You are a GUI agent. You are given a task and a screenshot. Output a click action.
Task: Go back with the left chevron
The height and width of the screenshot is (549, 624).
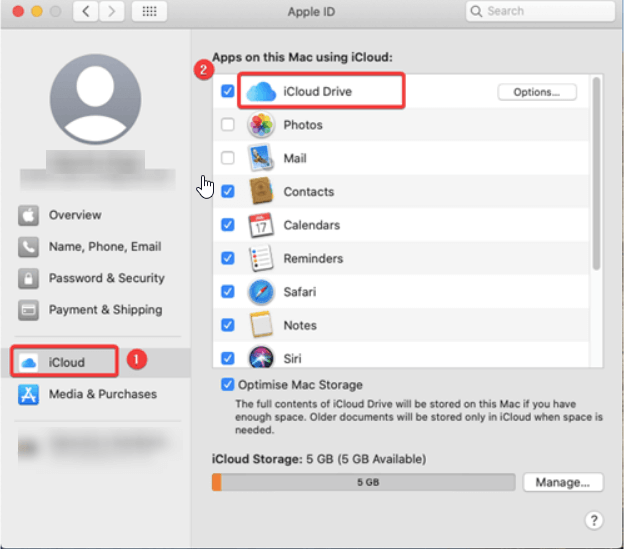click(86, 11)
